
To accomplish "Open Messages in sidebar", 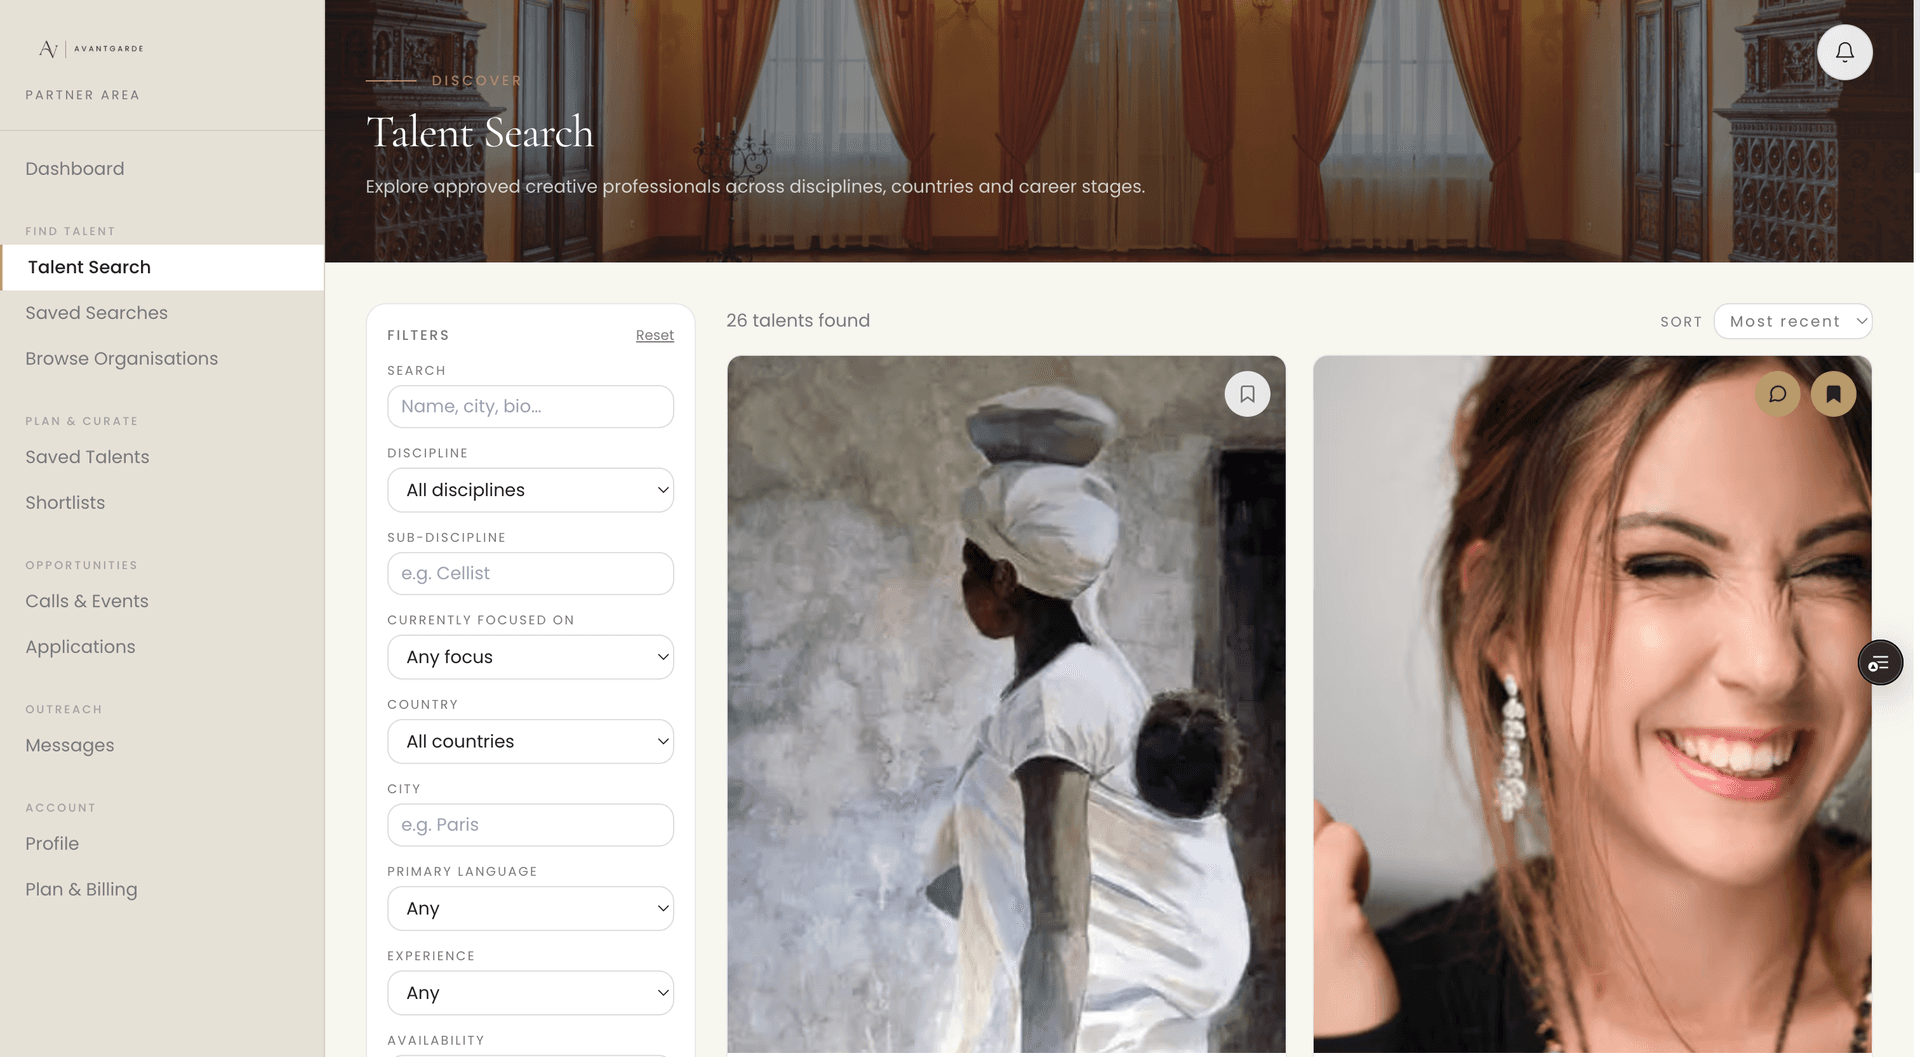I will point(70,745).
